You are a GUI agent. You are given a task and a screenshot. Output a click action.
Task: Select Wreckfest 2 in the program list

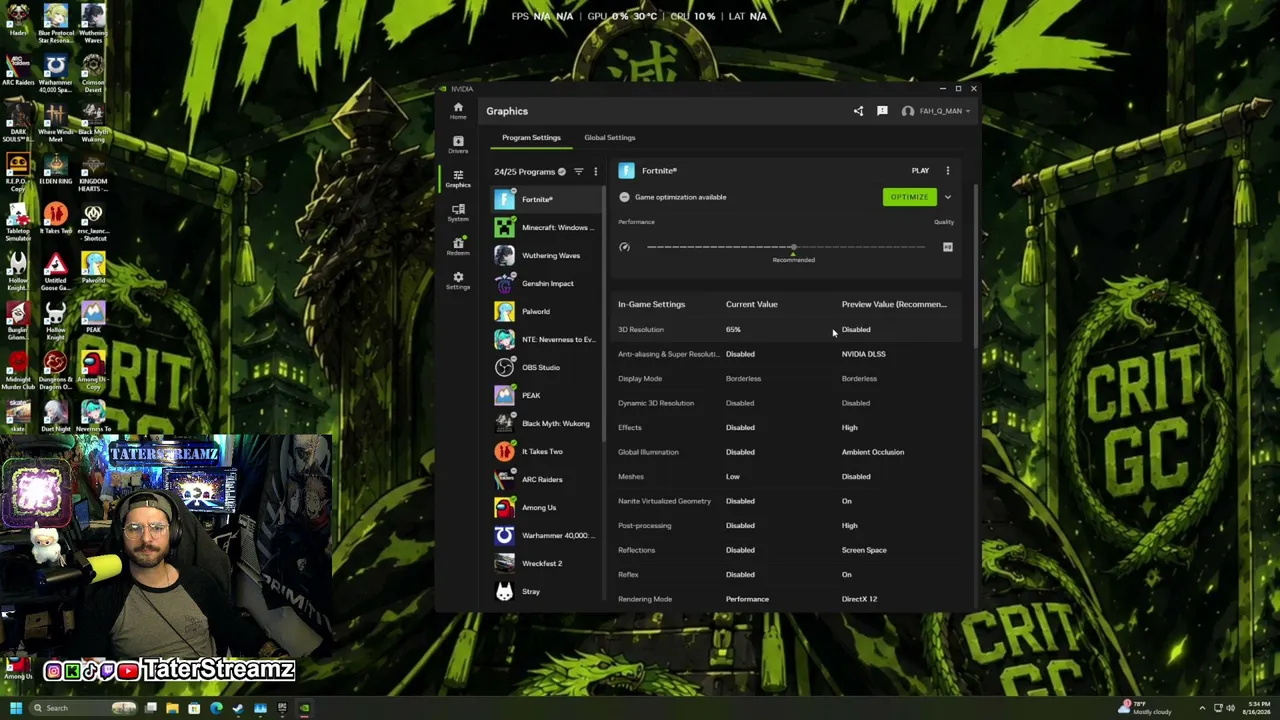click(547, 563)
